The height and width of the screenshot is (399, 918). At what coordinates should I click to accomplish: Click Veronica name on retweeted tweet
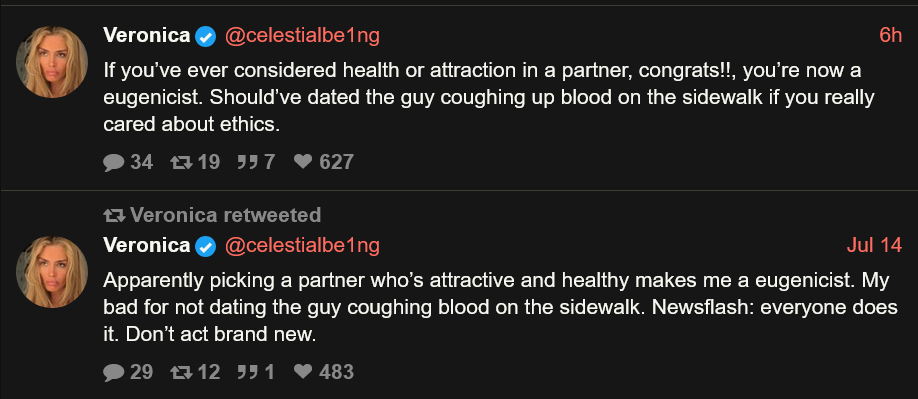pyautogui.click(x=147, y=245)
